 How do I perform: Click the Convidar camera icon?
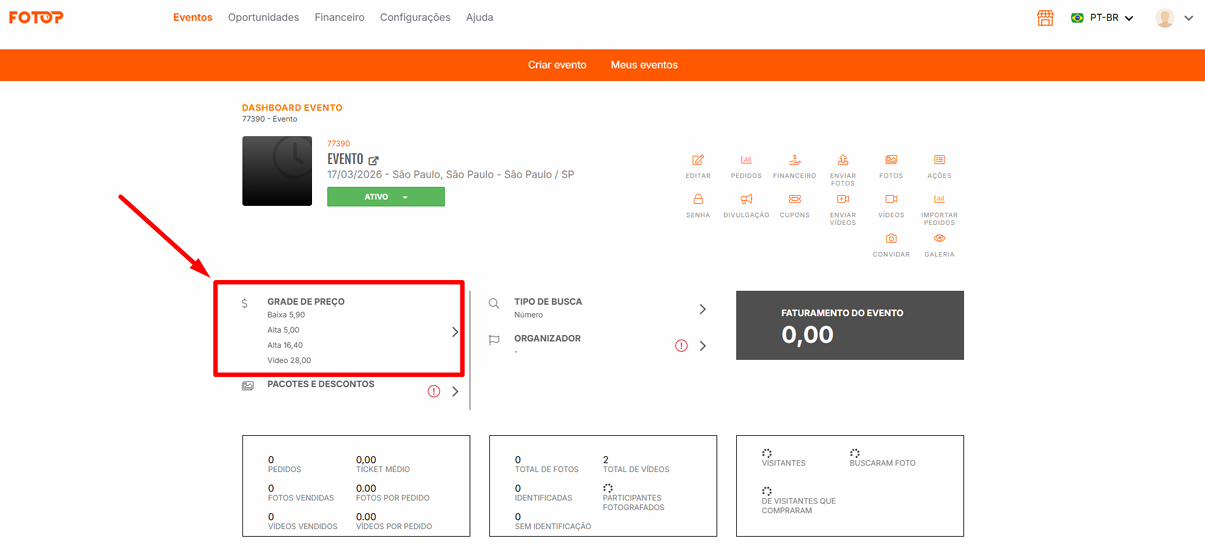(x=891, y=240)
